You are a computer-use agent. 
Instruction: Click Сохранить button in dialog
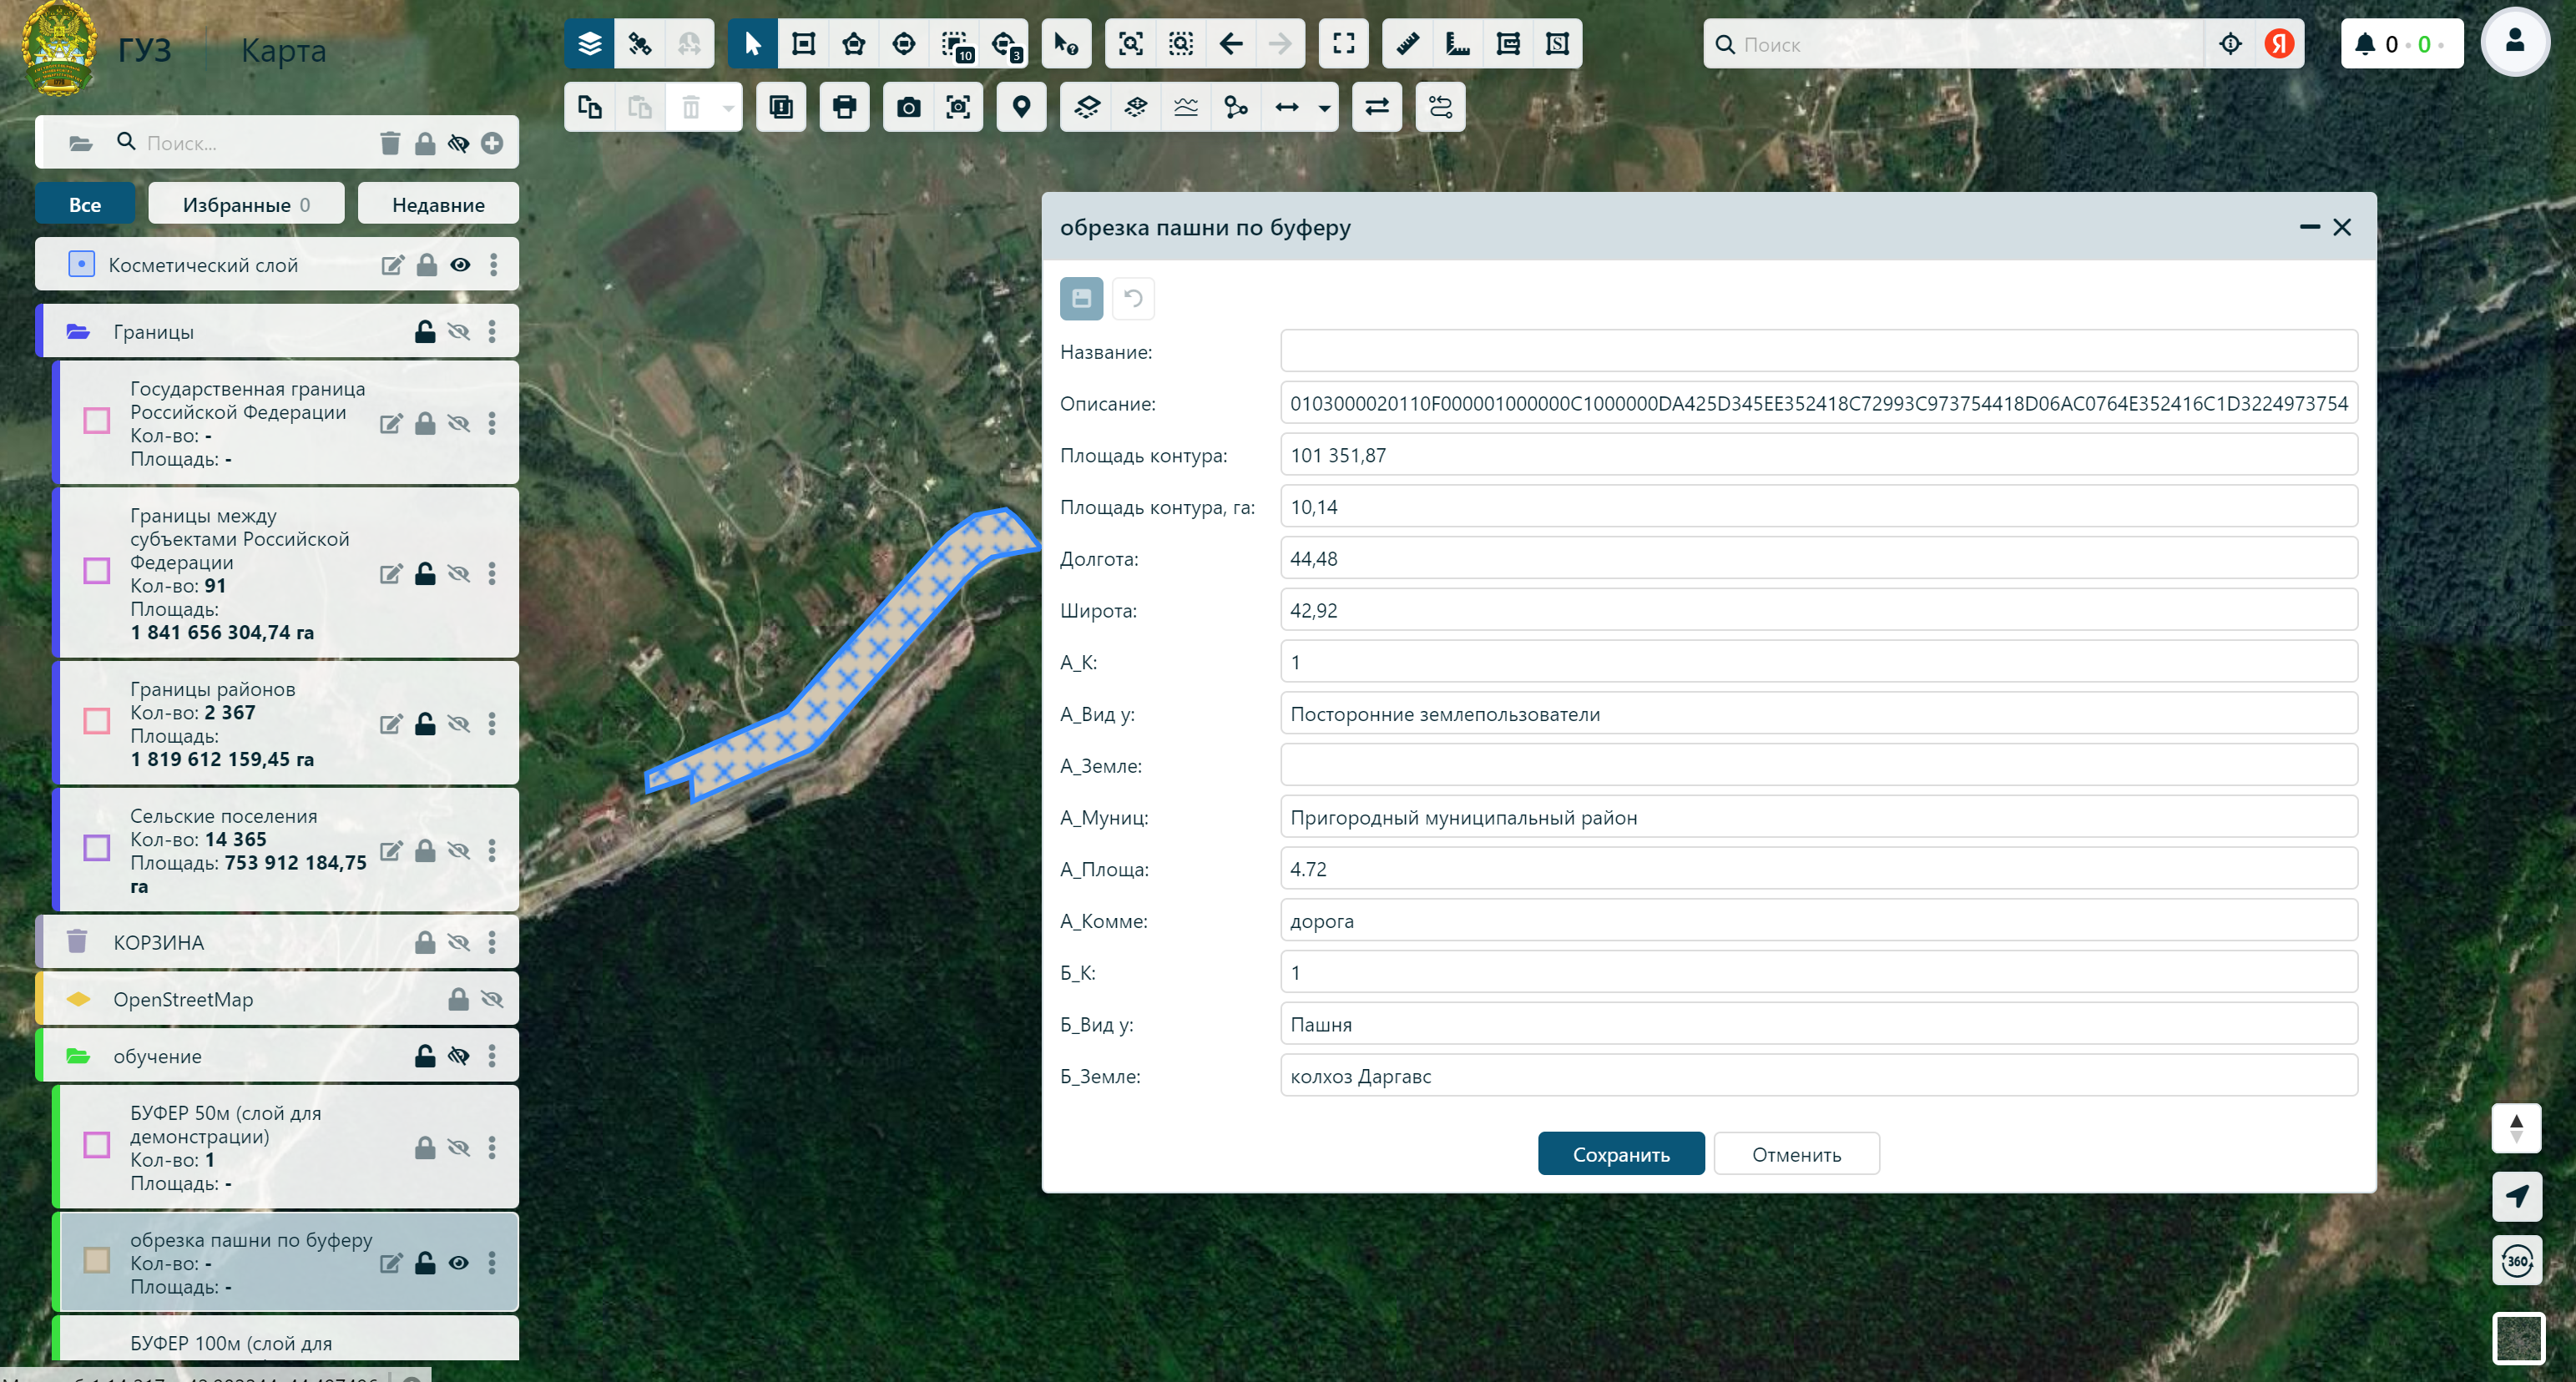1621,1154
